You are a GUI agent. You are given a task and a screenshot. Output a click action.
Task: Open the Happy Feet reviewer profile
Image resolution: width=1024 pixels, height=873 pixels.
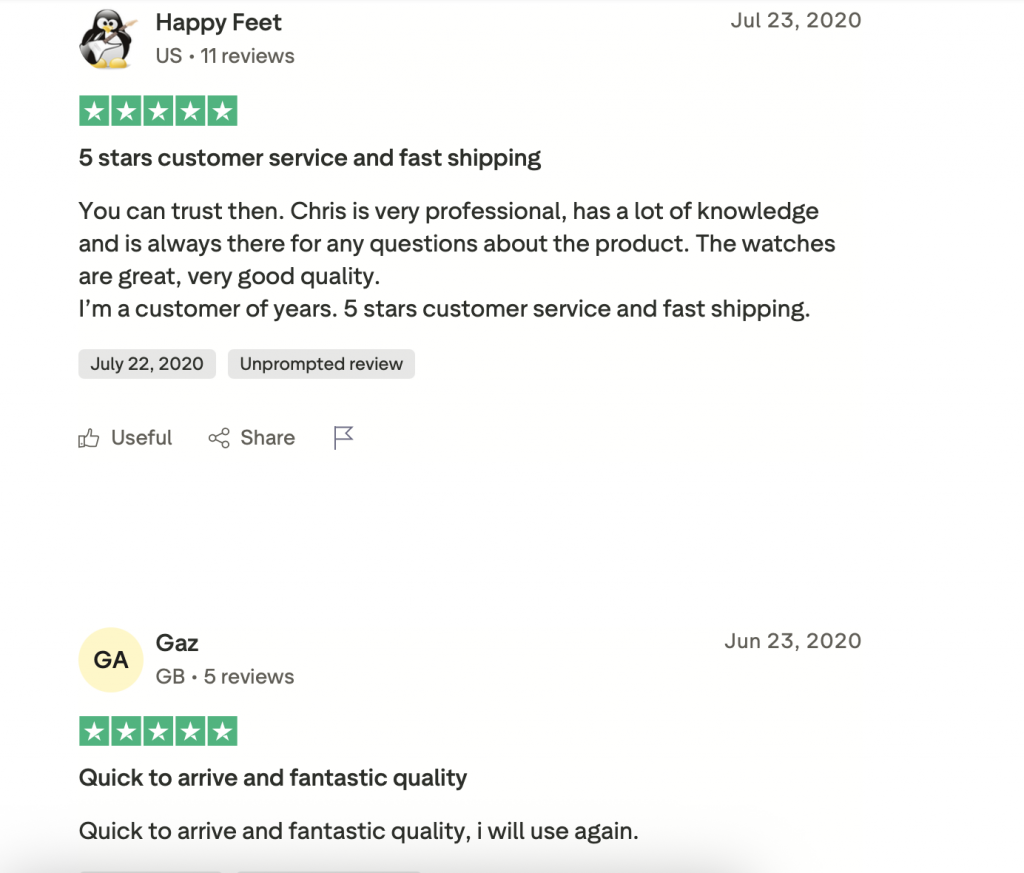coord(219,22)
